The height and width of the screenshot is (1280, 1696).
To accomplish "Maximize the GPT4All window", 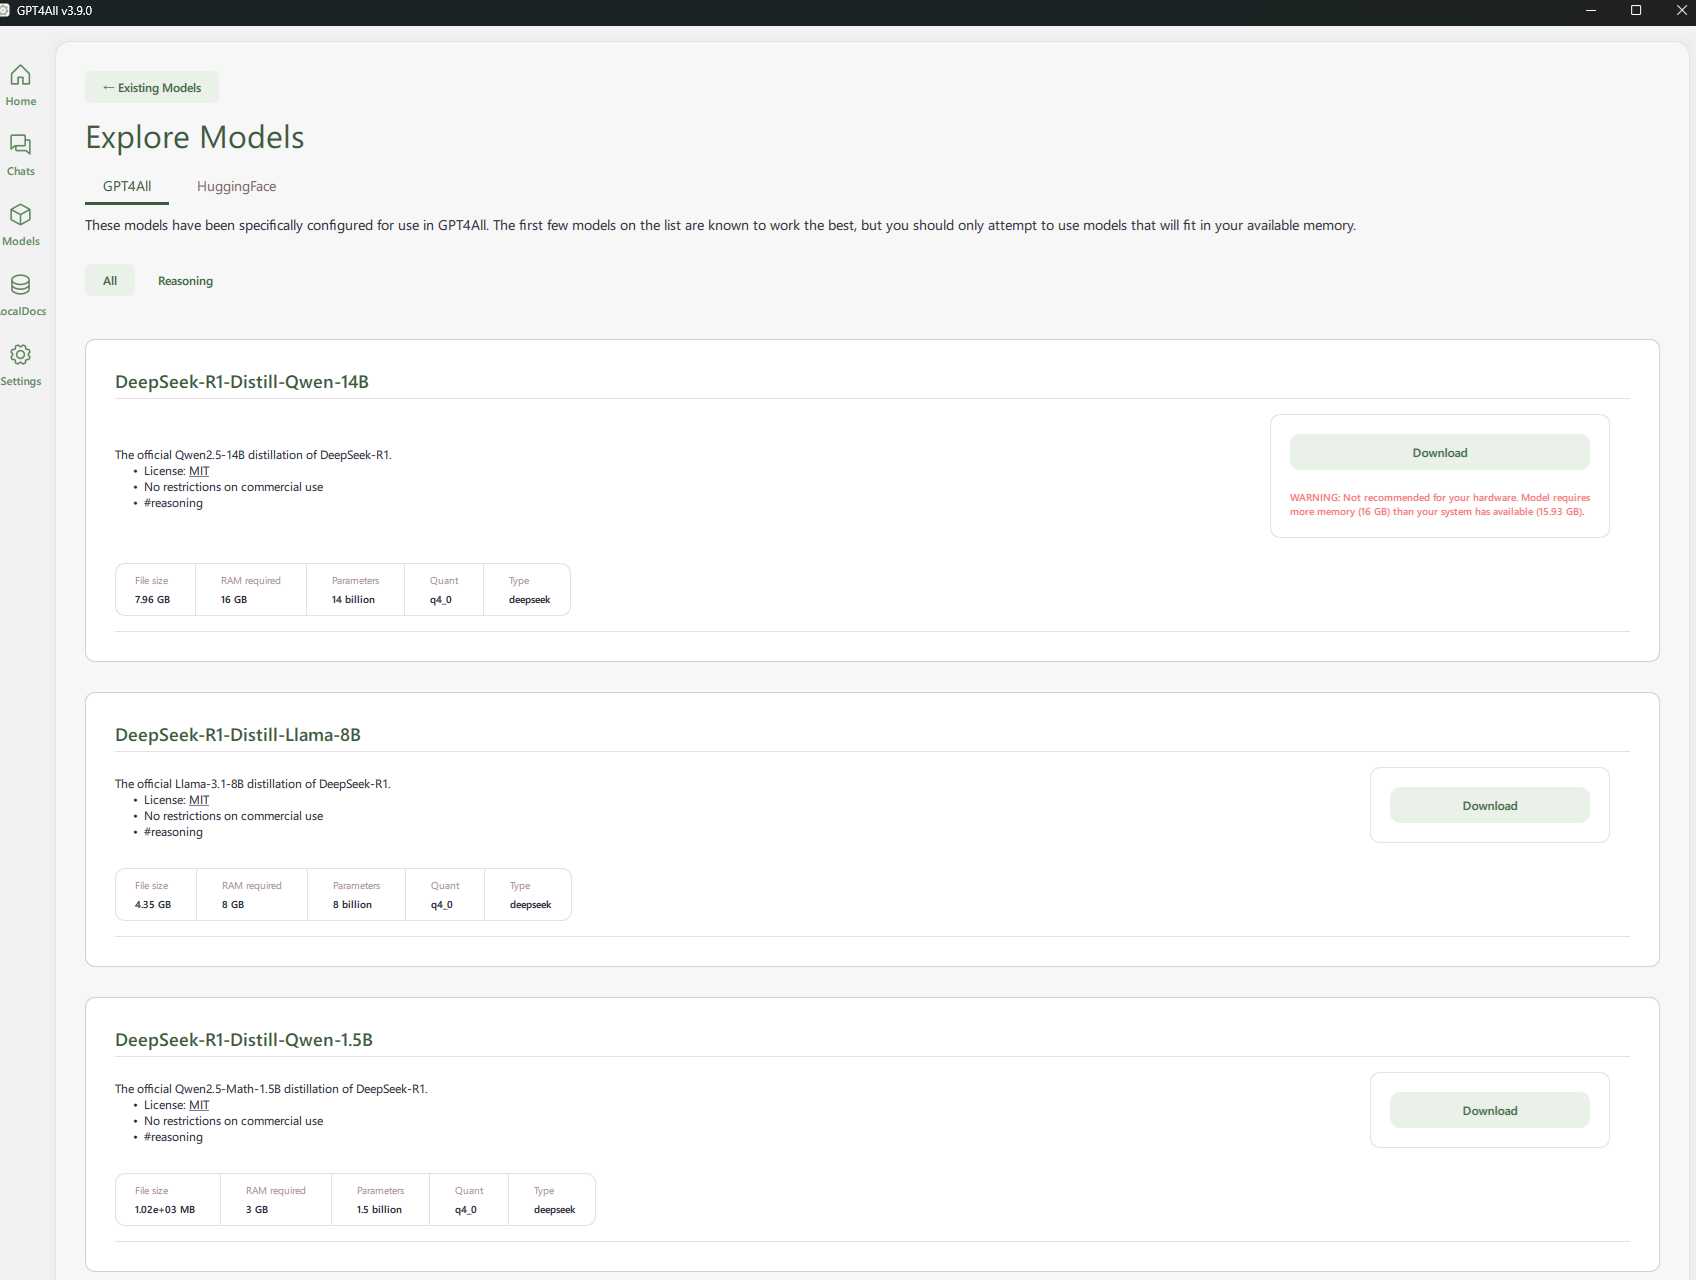I will point(1636,10).
